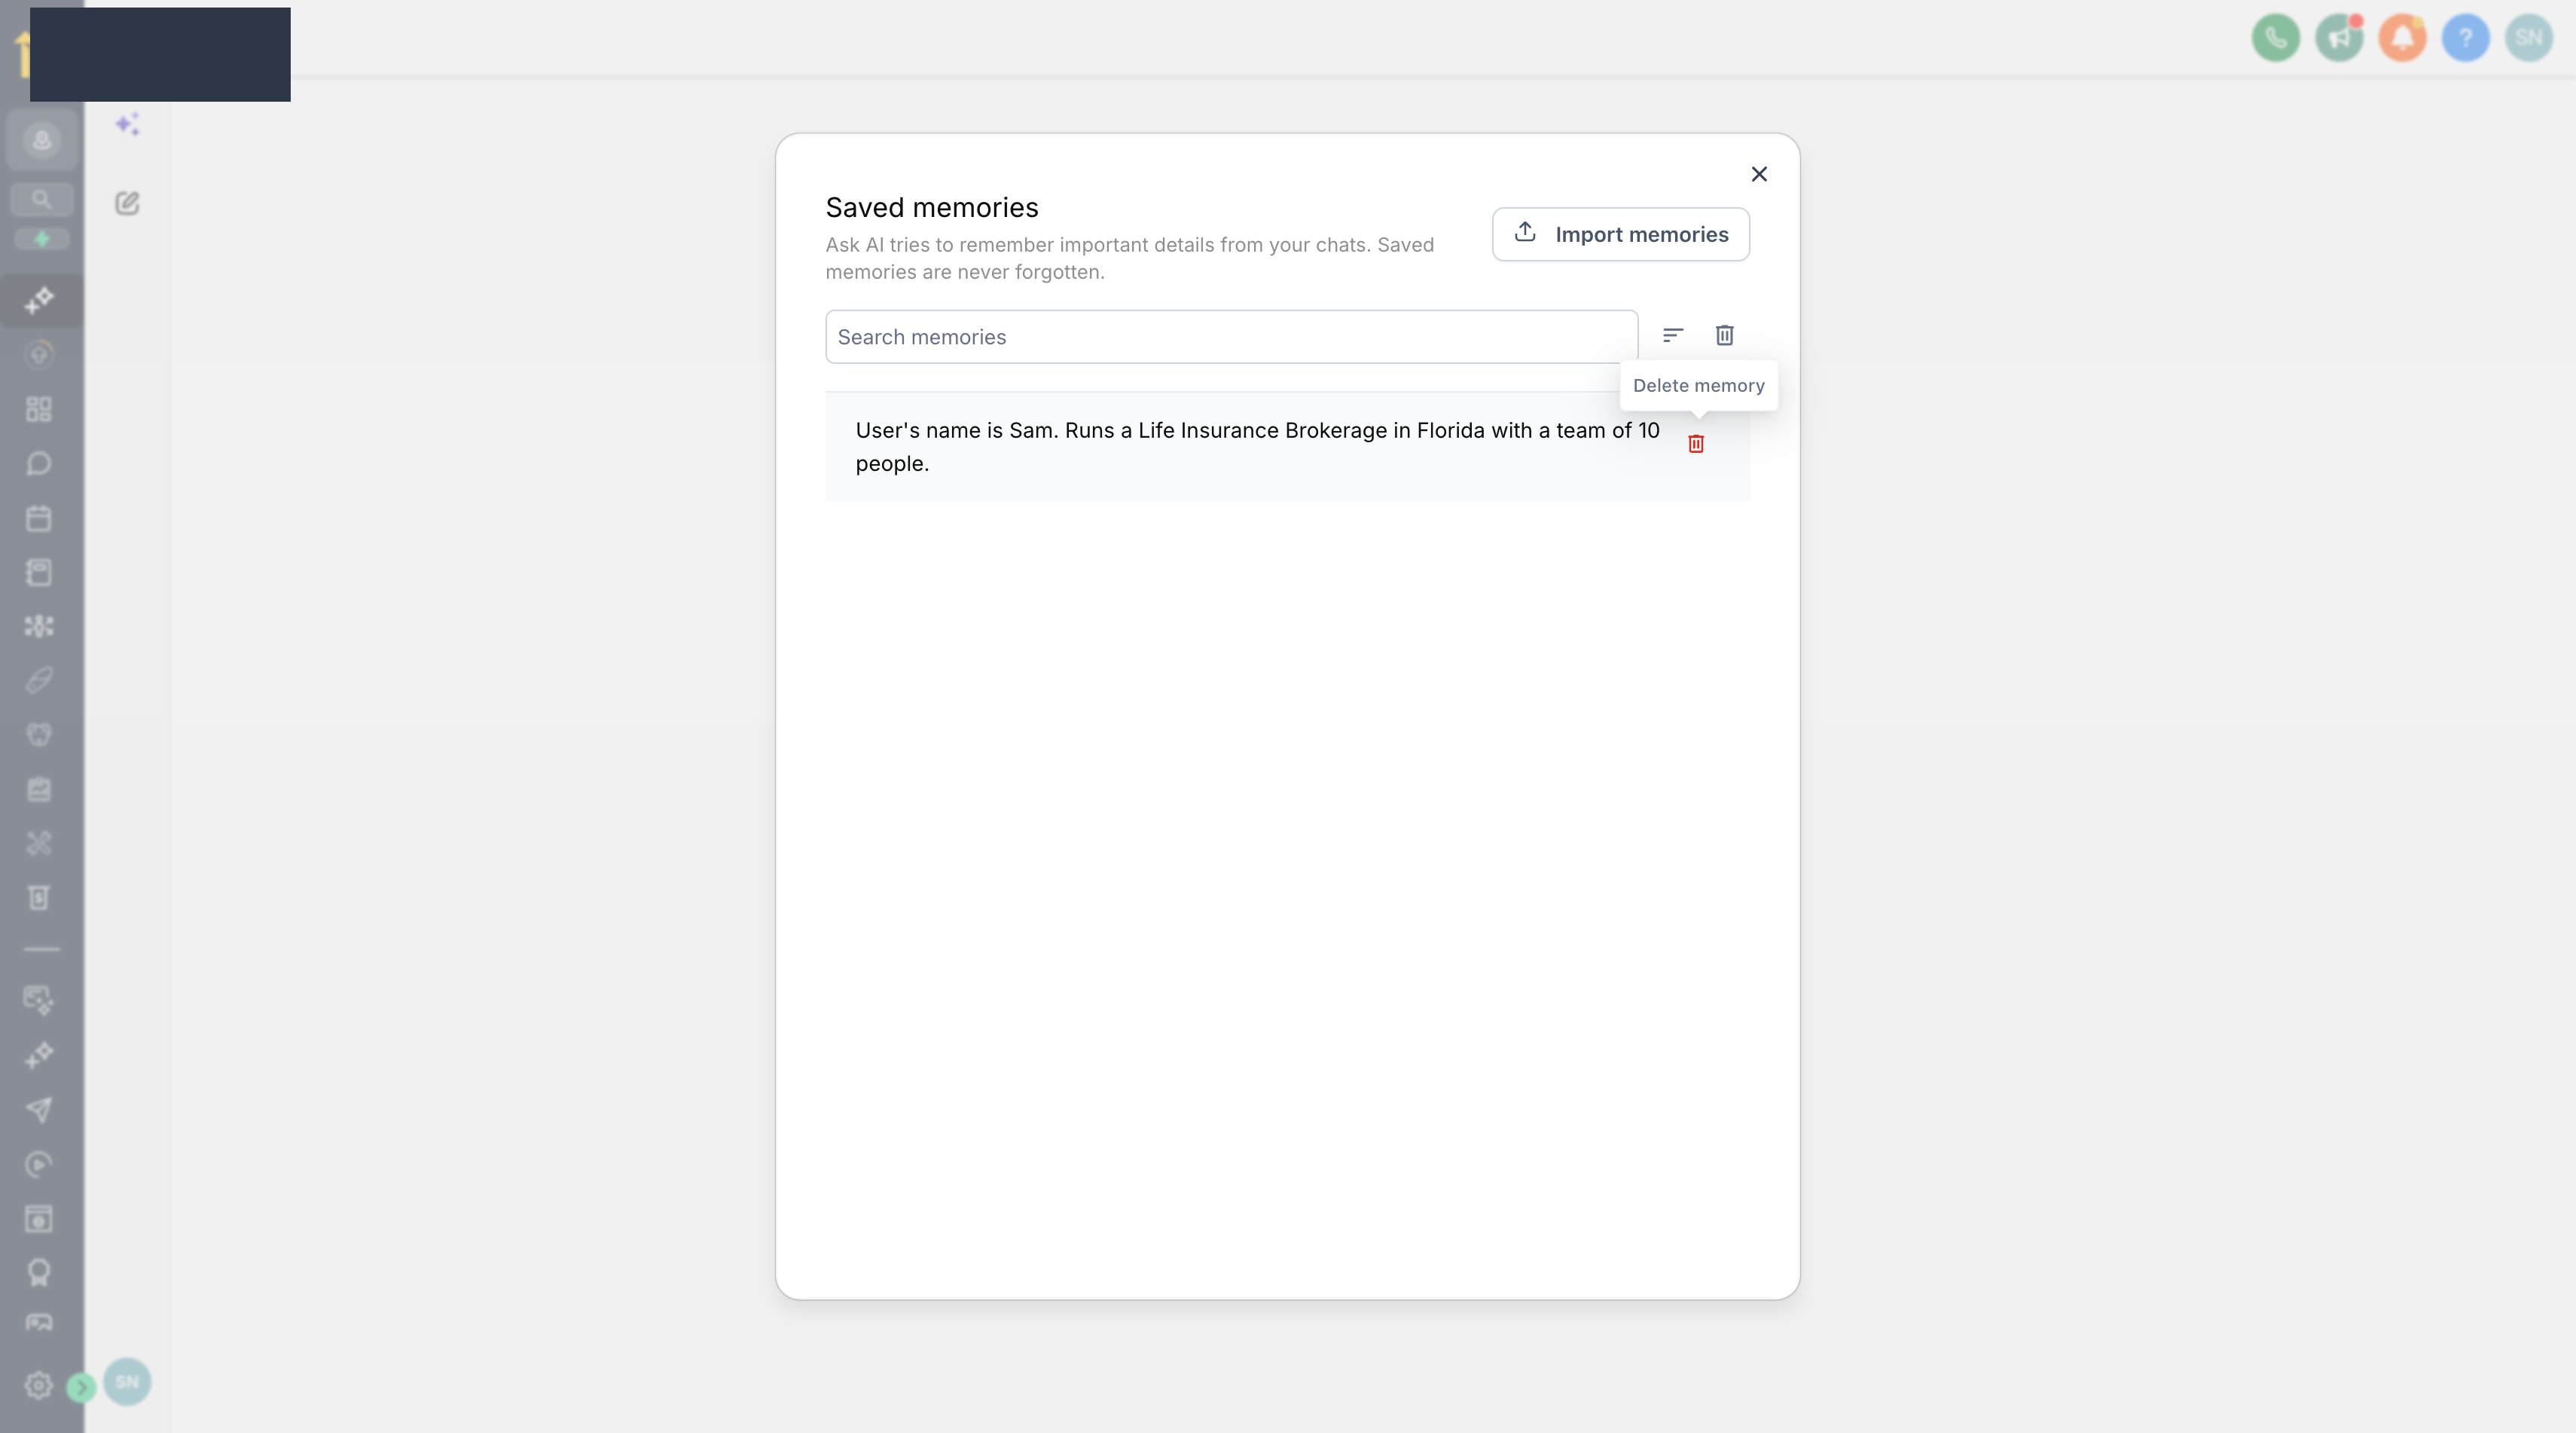2576x1433 pixels.
Task: Click the green phone dialer icon
Action: point(2275,38)
